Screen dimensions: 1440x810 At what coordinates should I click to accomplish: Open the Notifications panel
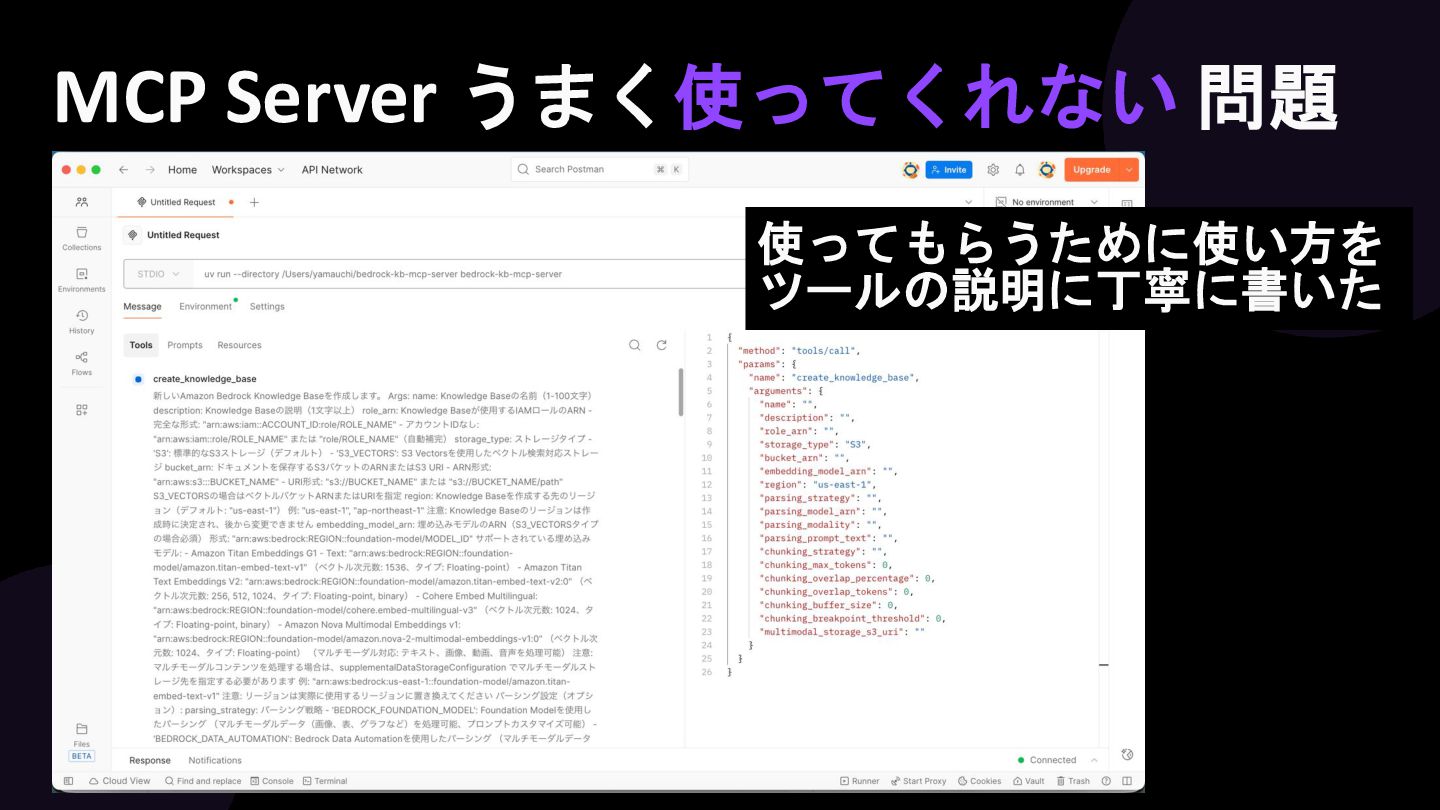click(x=215, y=760)
